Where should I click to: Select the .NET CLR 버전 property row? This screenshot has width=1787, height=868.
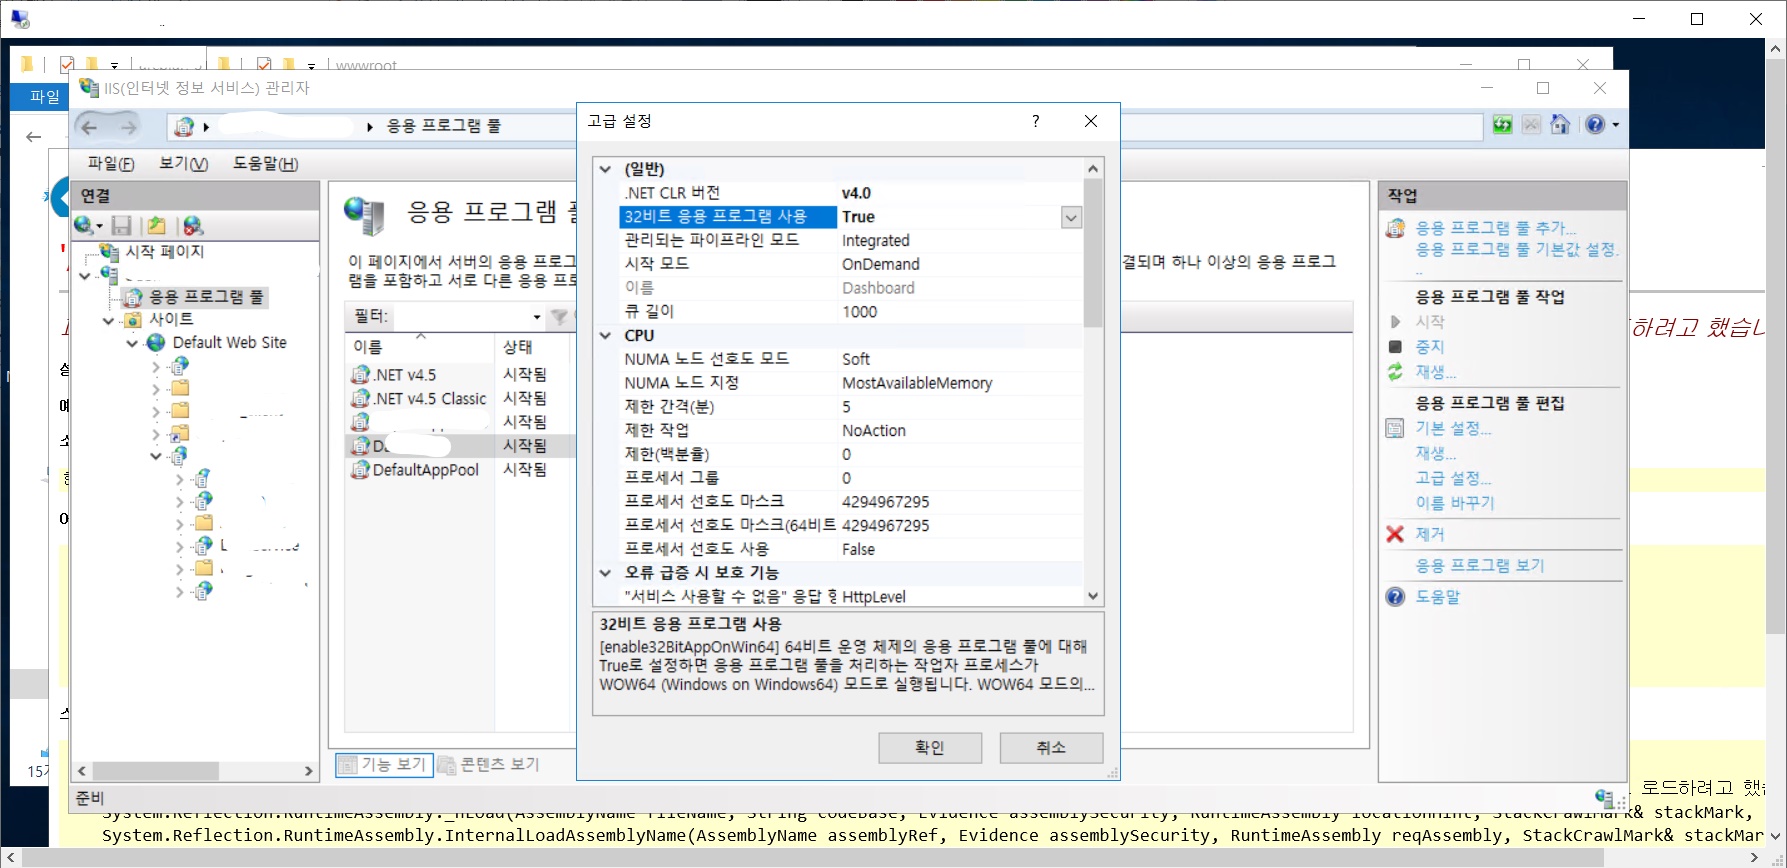851,193
